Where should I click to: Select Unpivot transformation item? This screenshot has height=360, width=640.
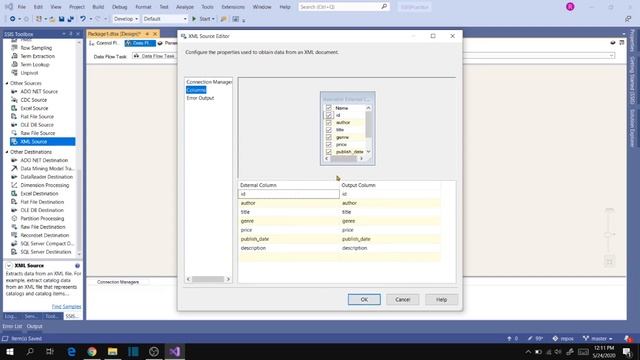pos(29,73)
